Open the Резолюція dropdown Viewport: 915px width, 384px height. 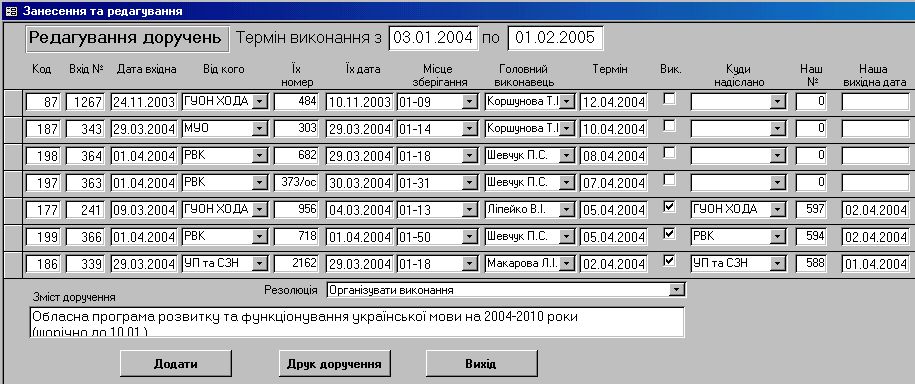tap(676, 289)
